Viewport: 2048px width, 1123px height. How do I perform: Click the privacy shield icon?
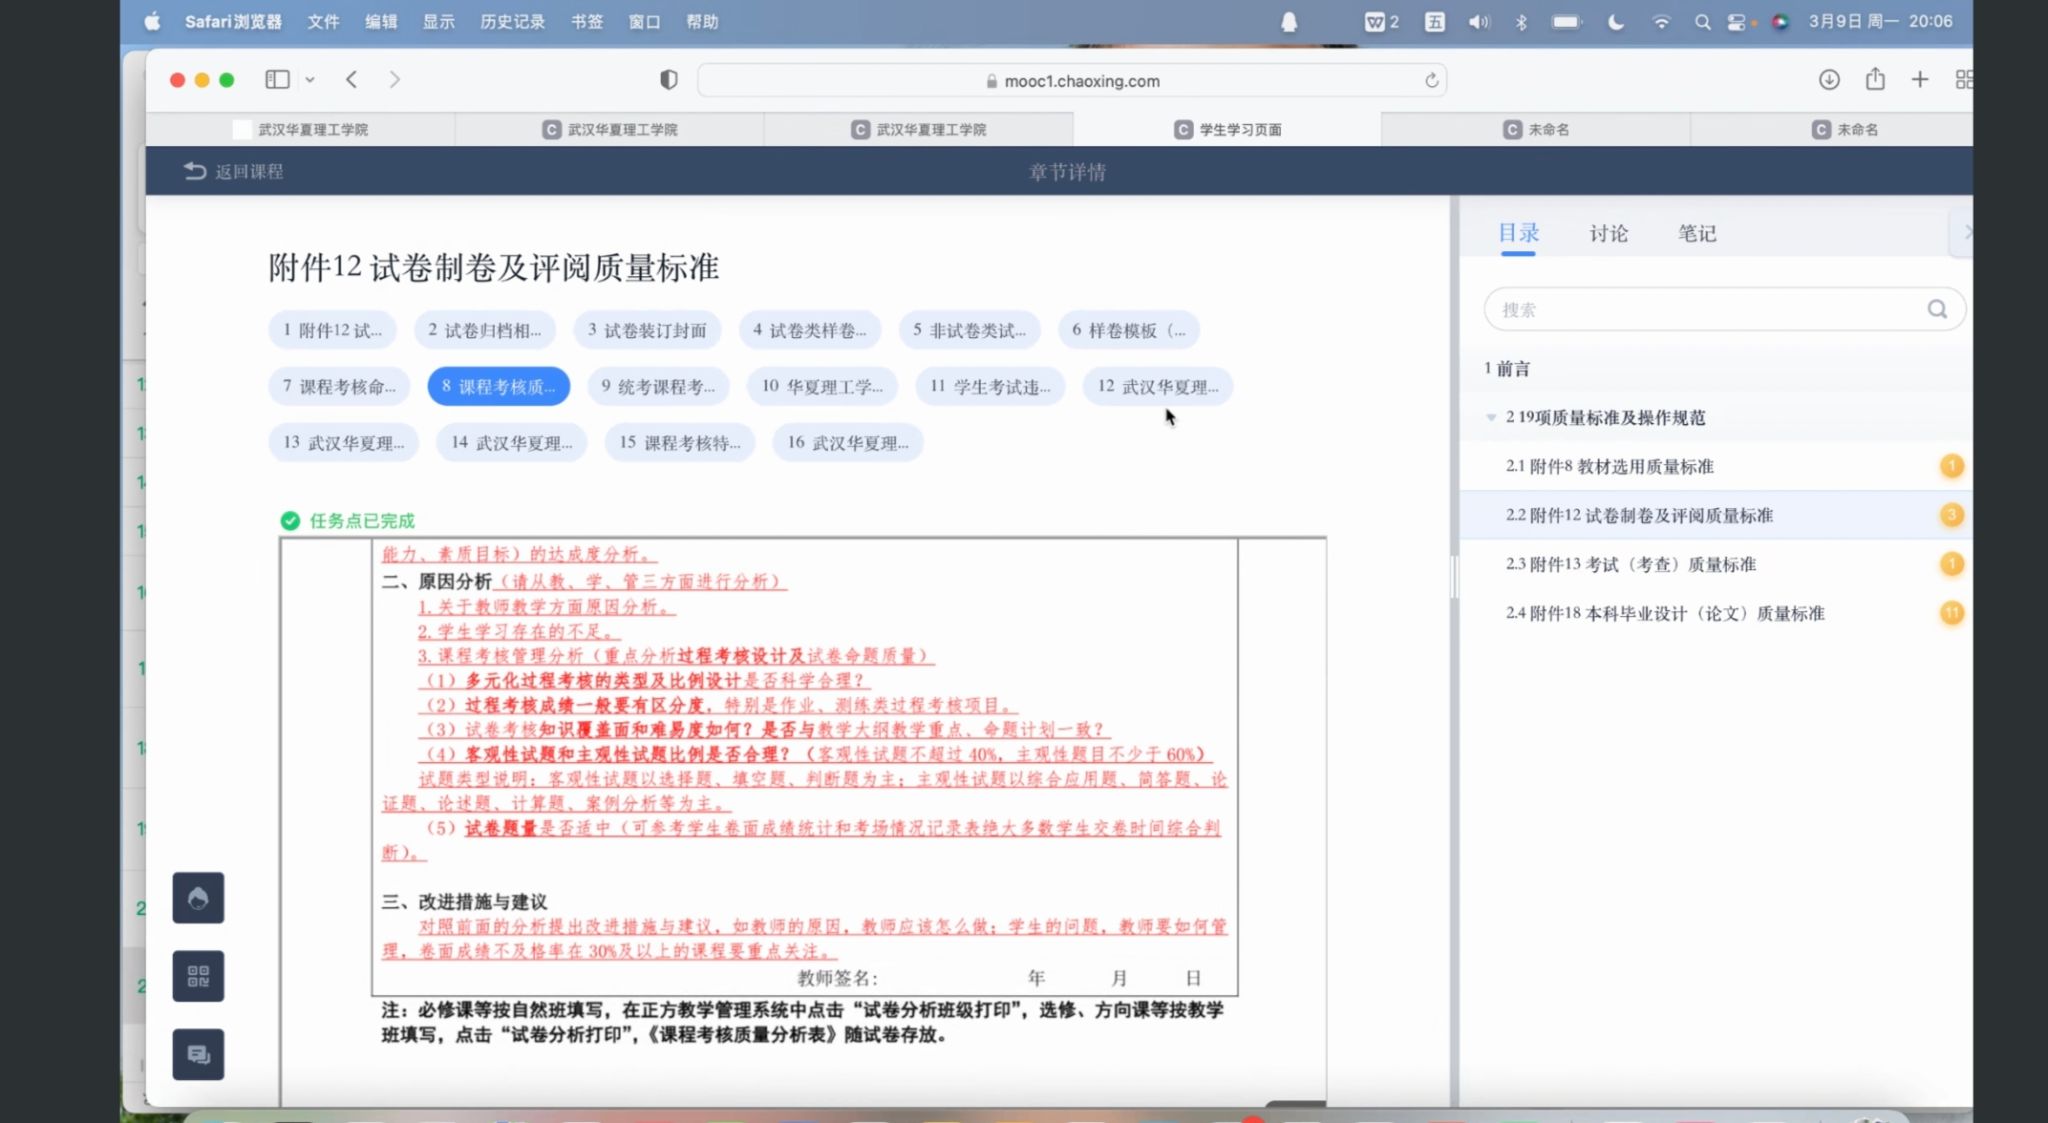pos(669,80)
